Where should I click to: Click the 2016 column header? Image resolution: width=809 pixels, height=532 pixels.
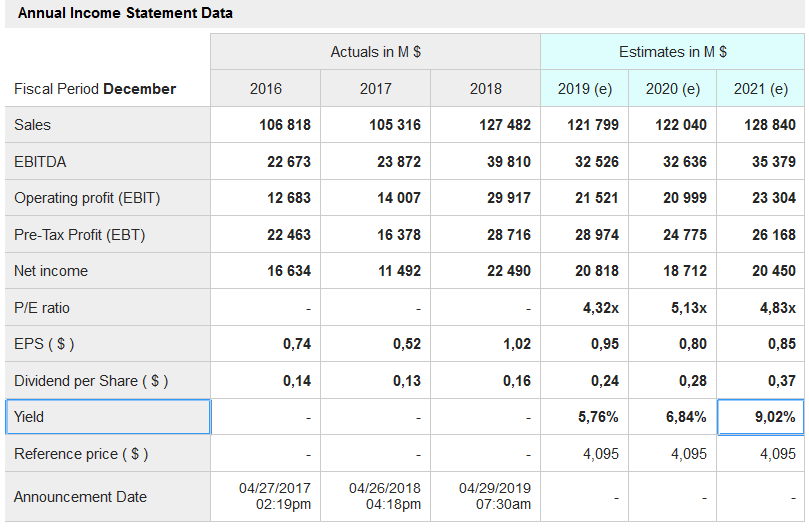pyautogui.click(x=266, y=89)
